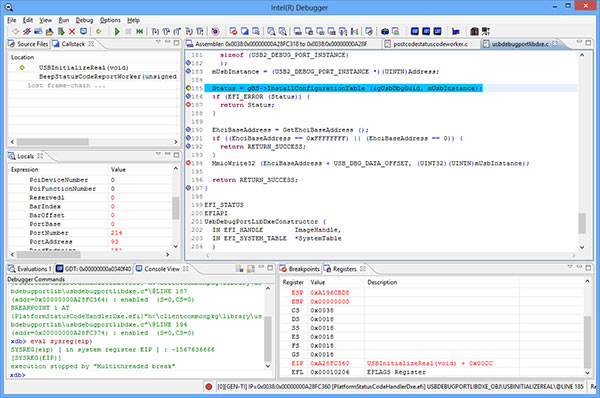Toggle the blue marker at line 192
The width and height of the screenshot is (600, 398).
(x=188, y=146)
